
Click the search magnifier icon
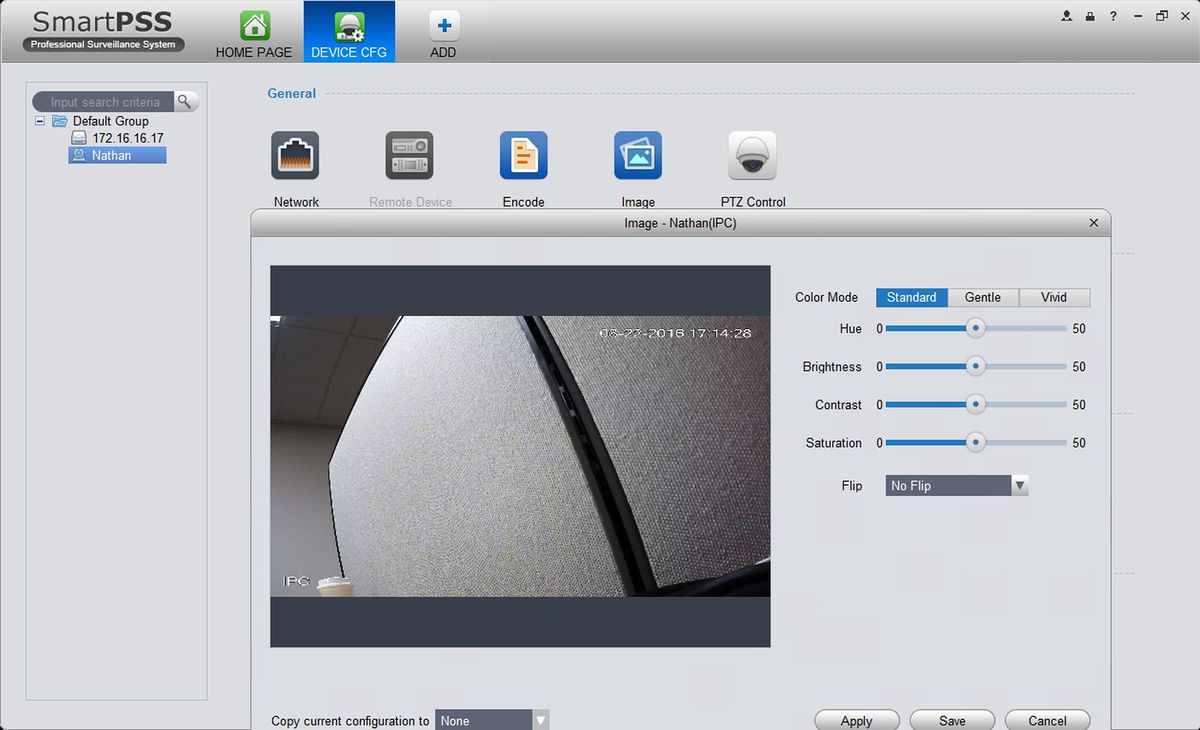(x=185, y=101)
